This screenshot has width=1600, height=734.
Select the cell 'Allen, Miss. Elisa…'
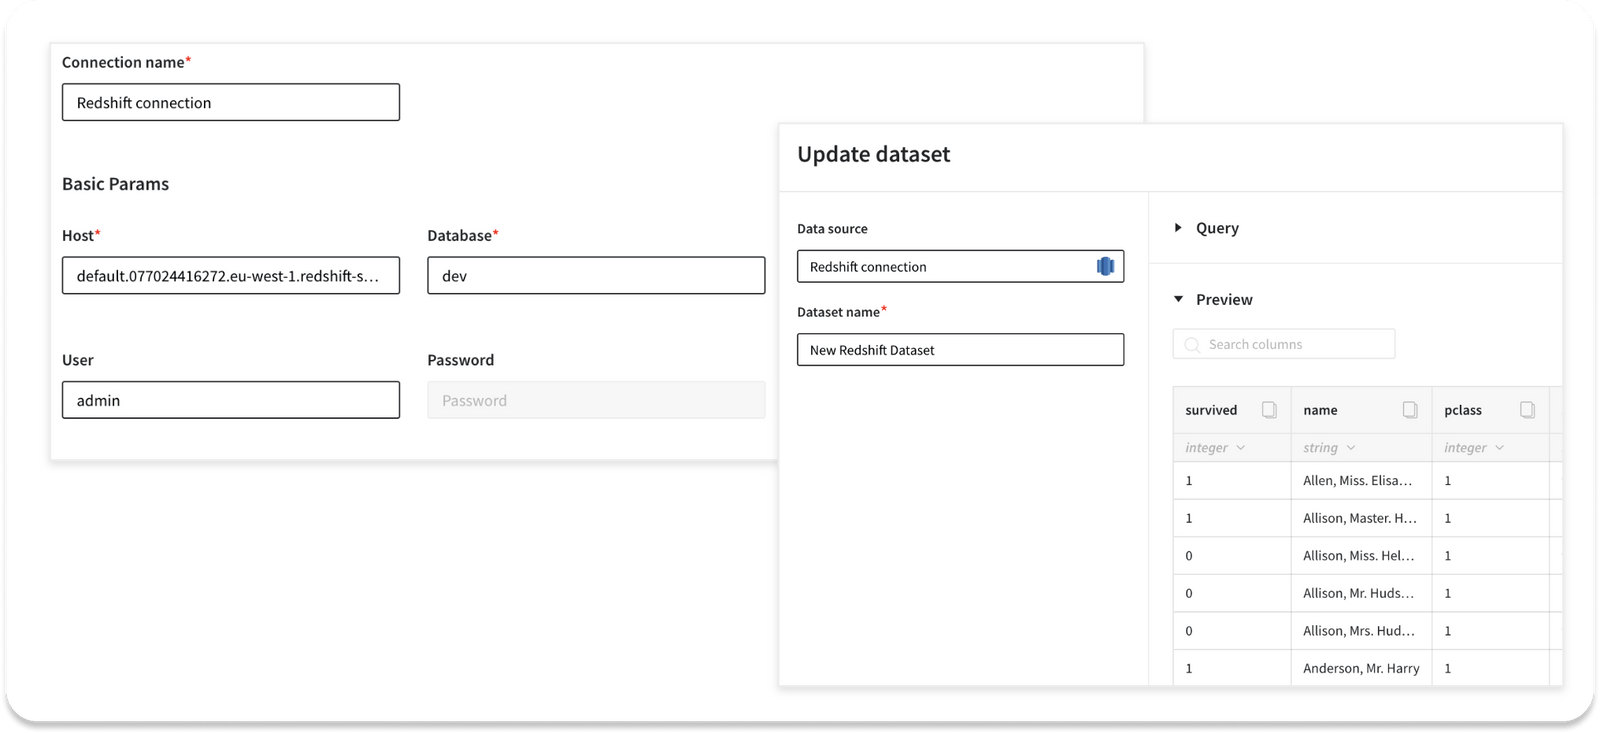(x=1361, y=481)
